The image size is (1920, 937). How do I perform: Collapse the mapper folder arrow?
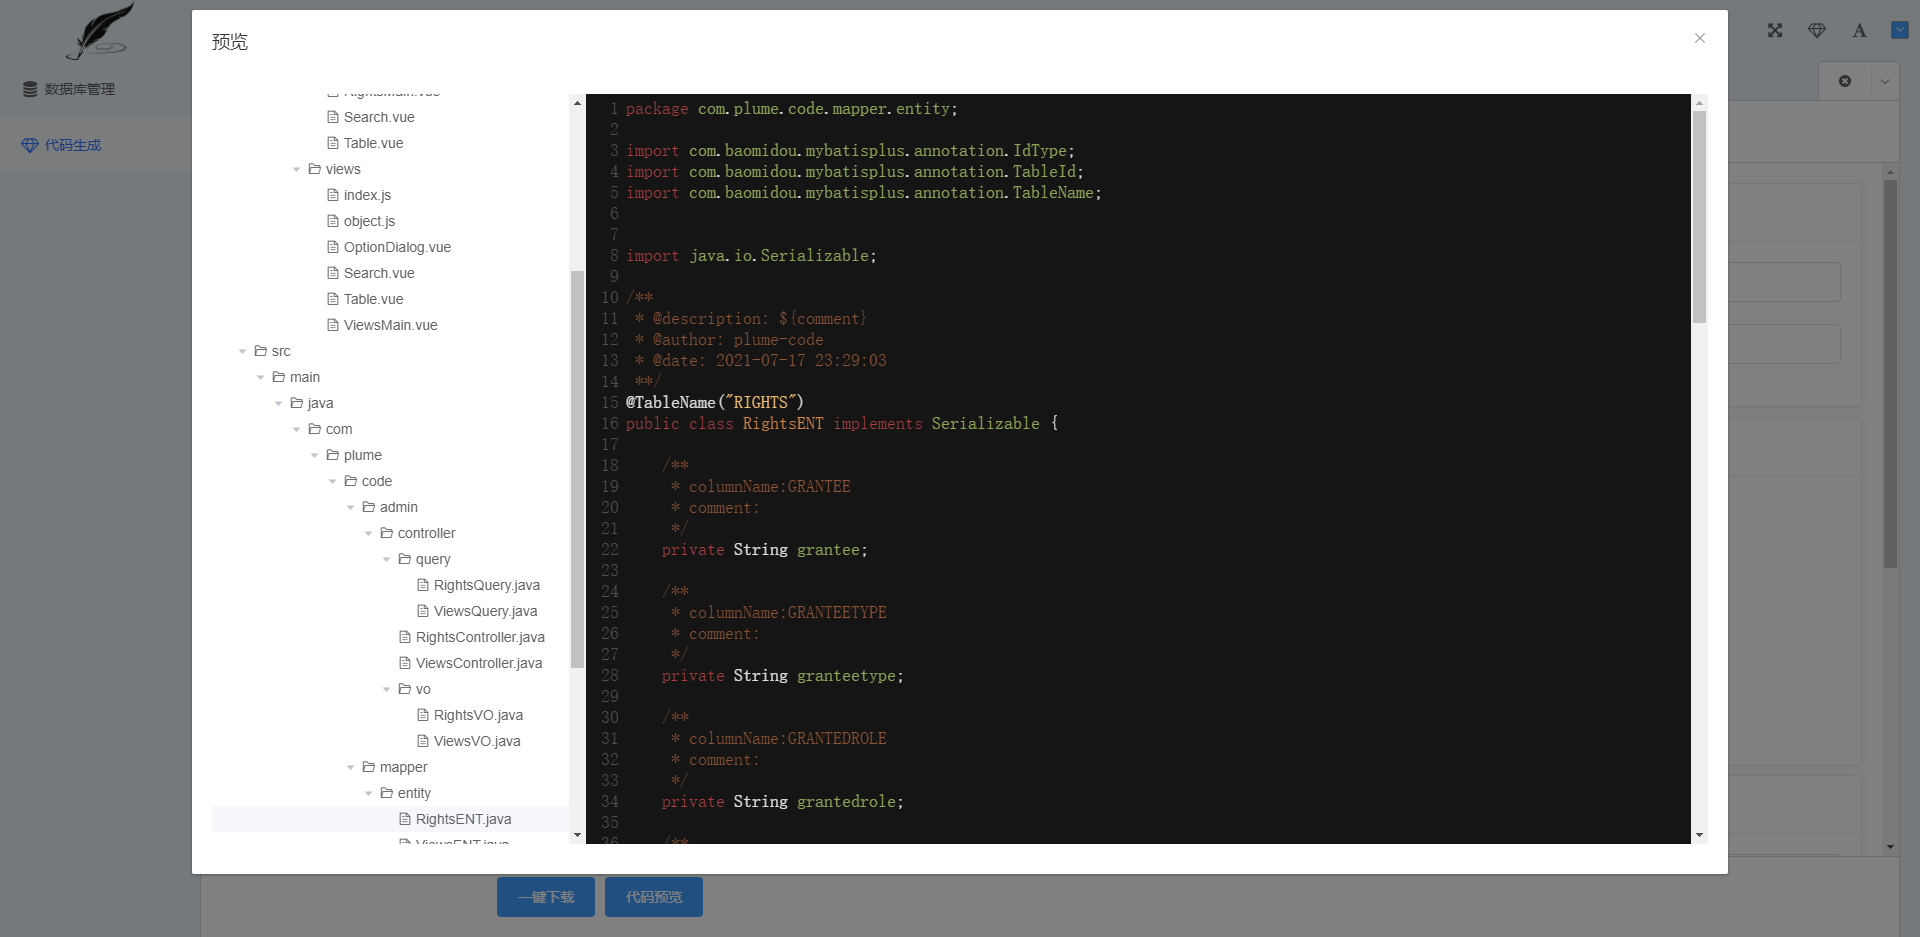[x=350, y=768]
